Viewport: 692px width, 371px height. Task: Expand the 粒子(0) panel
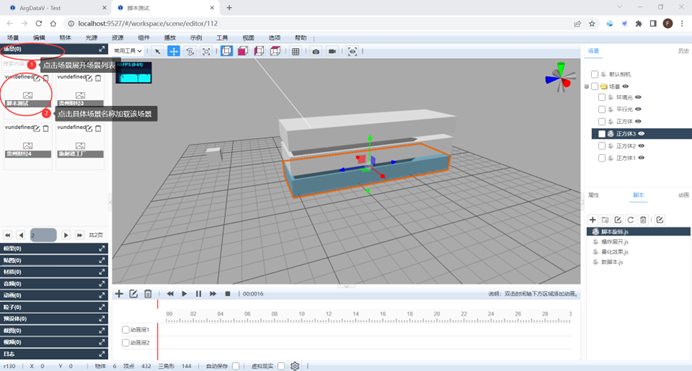(x=102, y=307)
